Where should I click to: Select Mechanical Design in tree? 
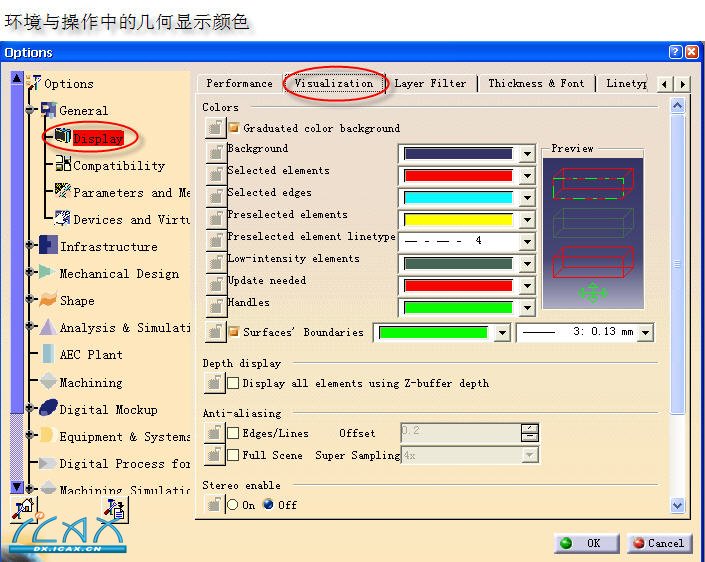(119, 274)
